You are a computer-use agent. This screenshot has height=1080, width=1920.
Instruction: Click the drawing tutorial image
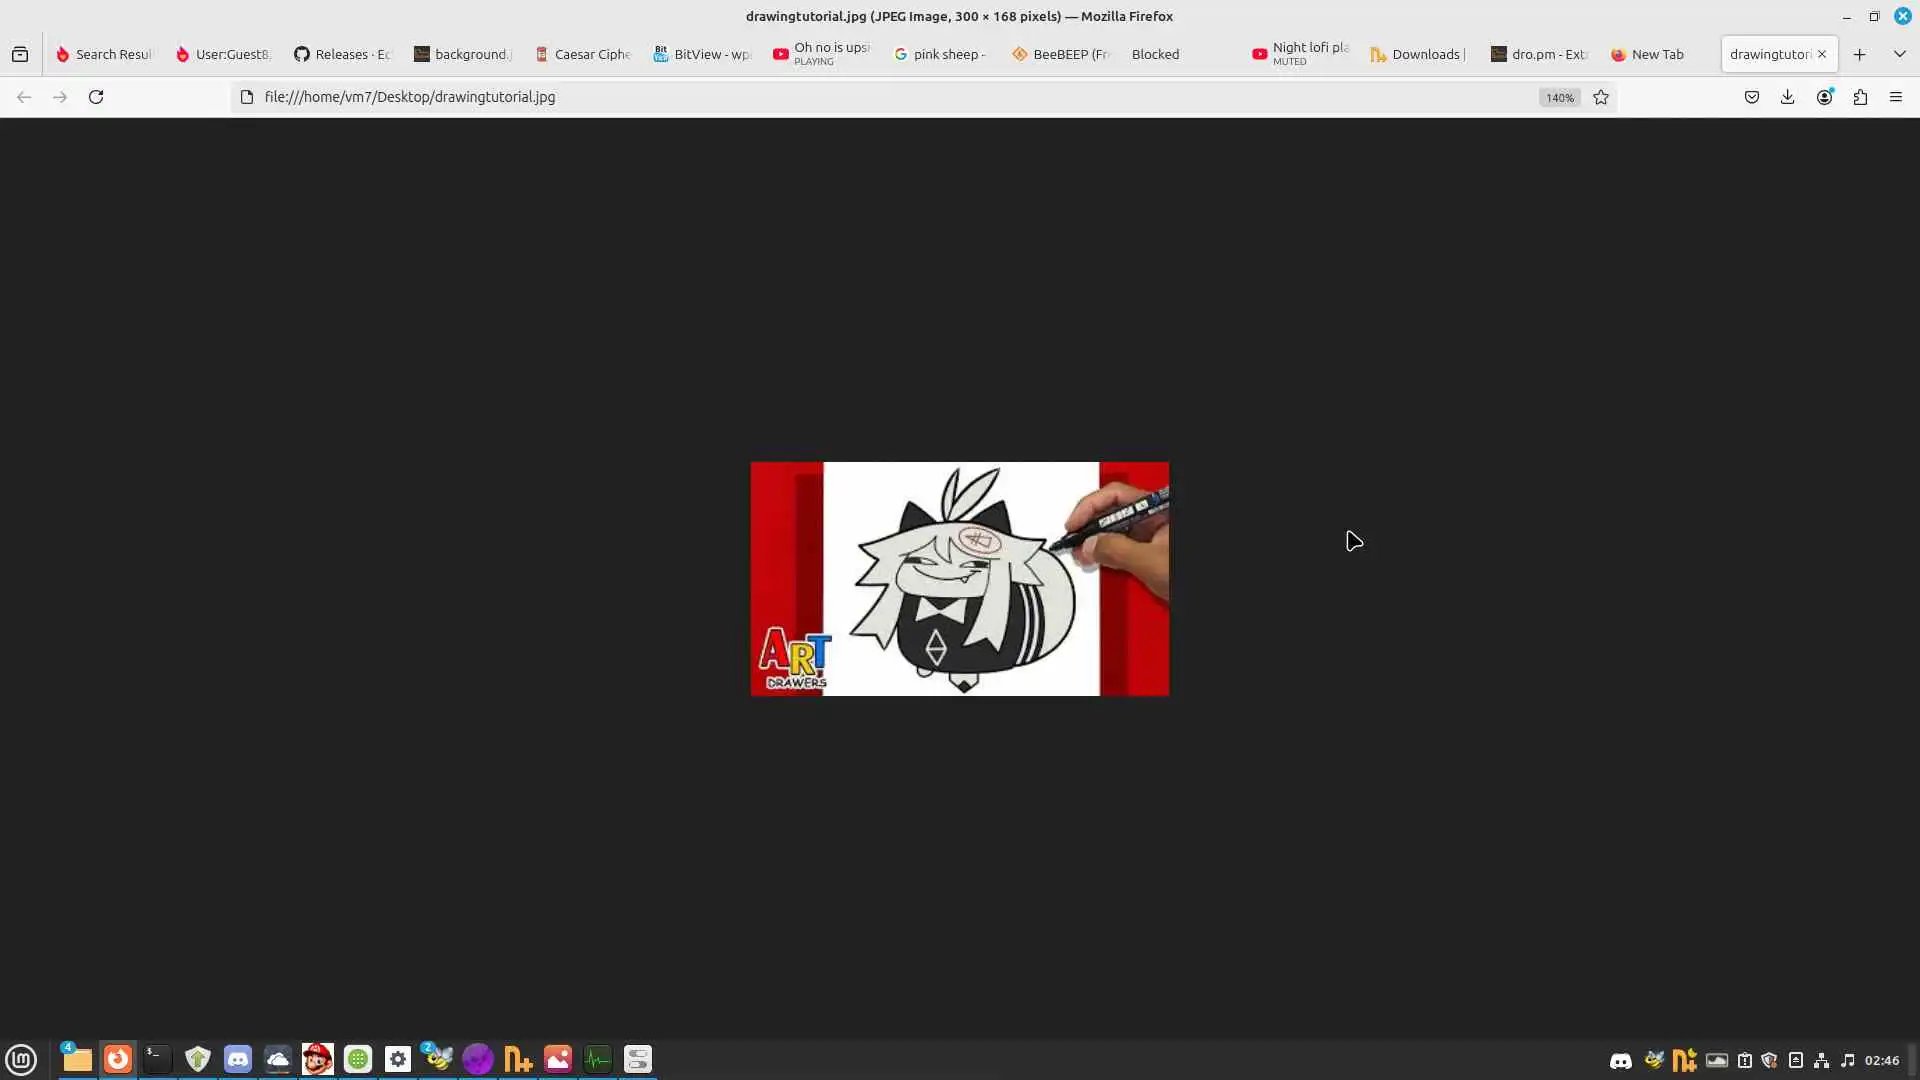[x=959, y=578]
